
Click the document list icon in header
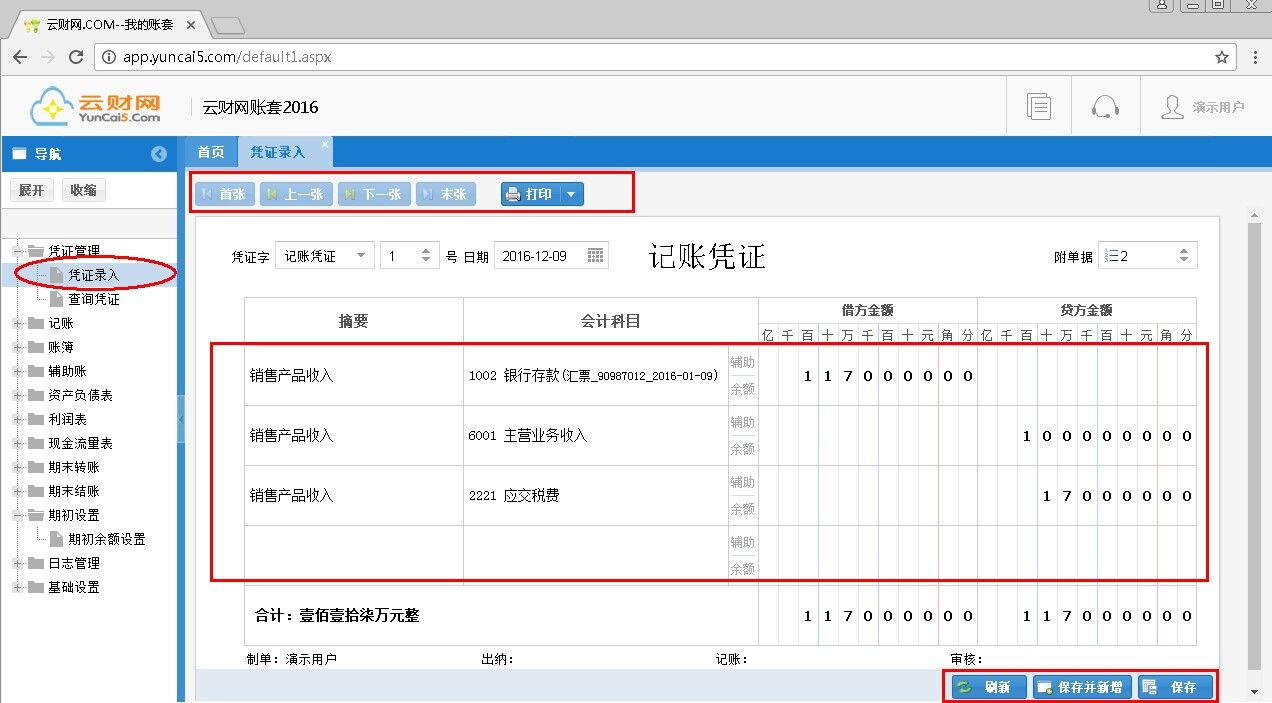1039,107
